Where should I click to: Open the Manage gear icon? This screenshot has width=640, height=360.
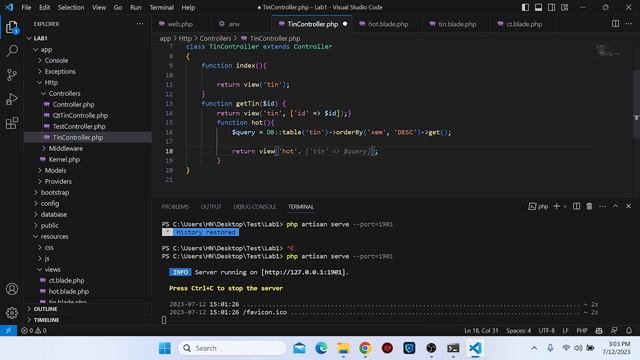(12, 313)
